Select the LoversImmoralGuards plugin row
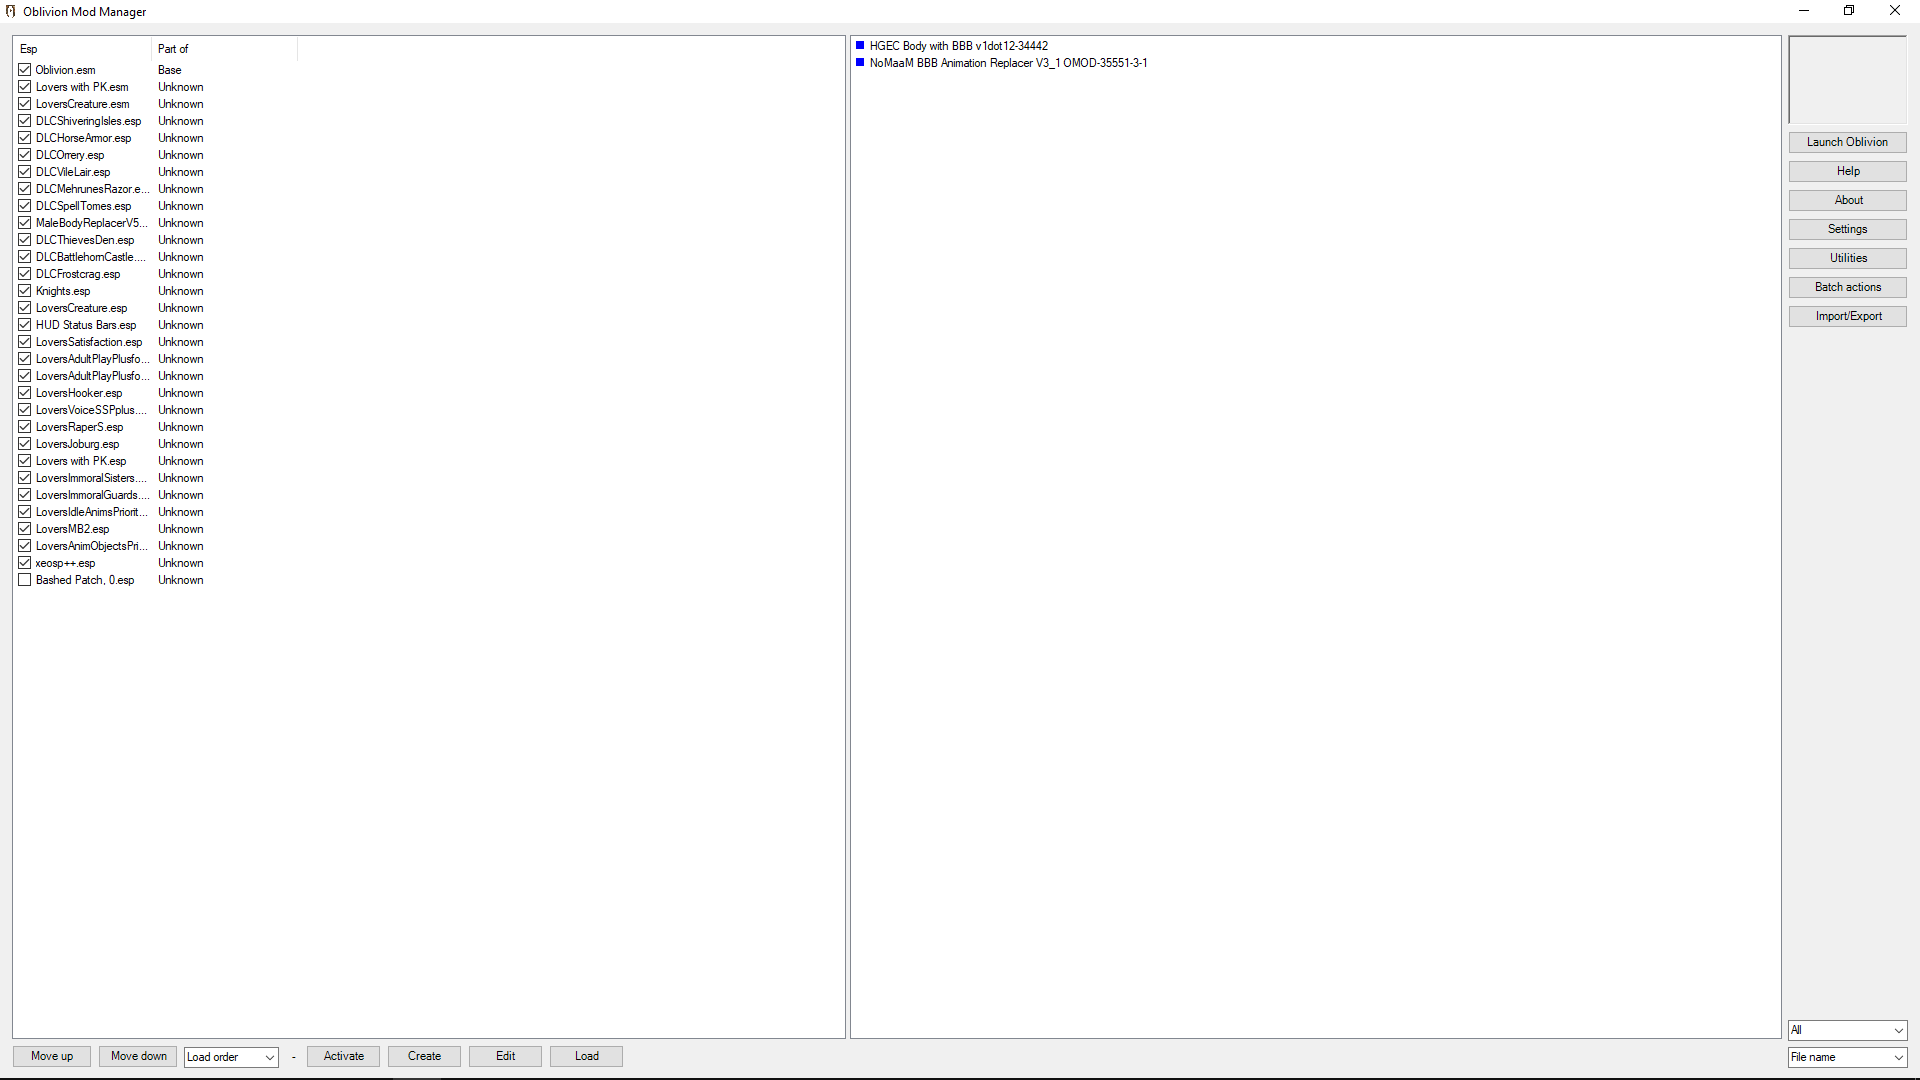1920x1080 pixels. click(91, 495)
